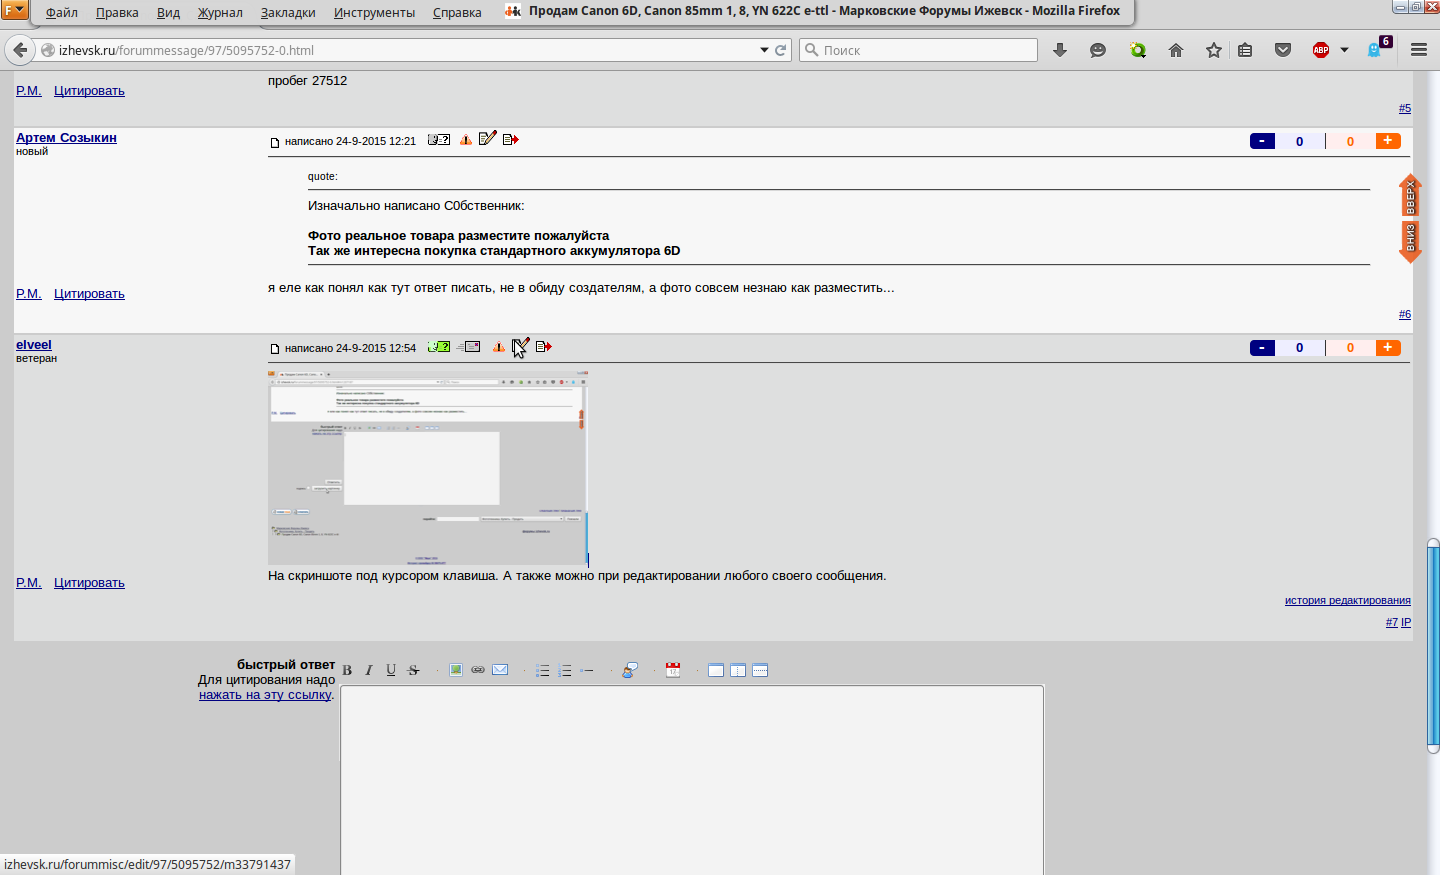Click the Adblock Plus icon
1440x875 pixels.
1321,50
